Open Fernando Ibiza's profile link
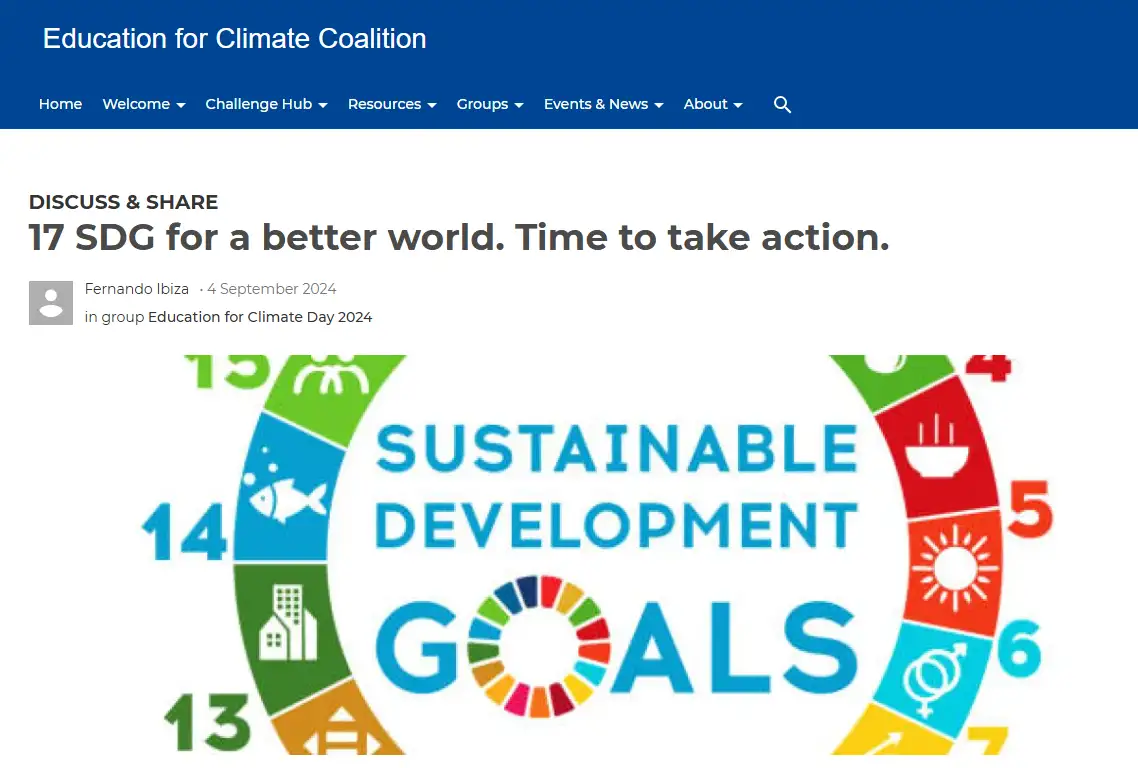The height and width of the screenshot is (768, 1138). (x=137, y=289)
